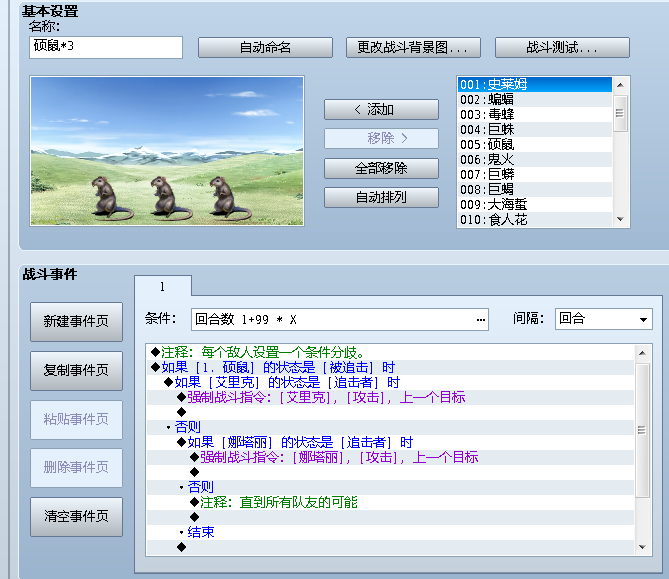Select enemy 006:鬼火 in list
The width and height of the screenshot is (669, 579).
pos(535,159)
